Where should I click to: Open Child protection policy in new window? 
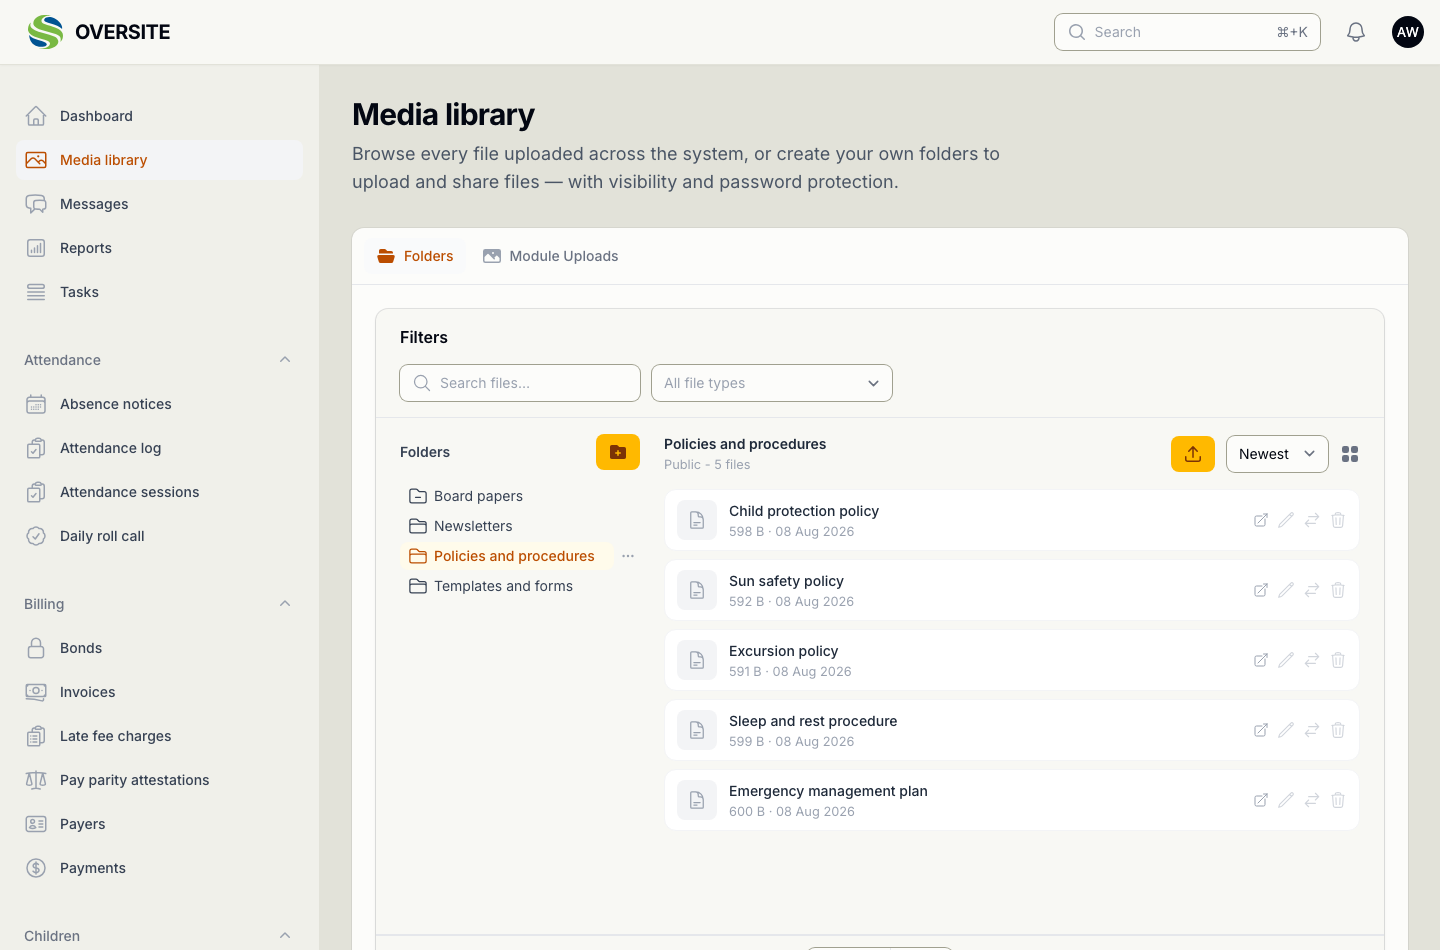[1261, 520]
